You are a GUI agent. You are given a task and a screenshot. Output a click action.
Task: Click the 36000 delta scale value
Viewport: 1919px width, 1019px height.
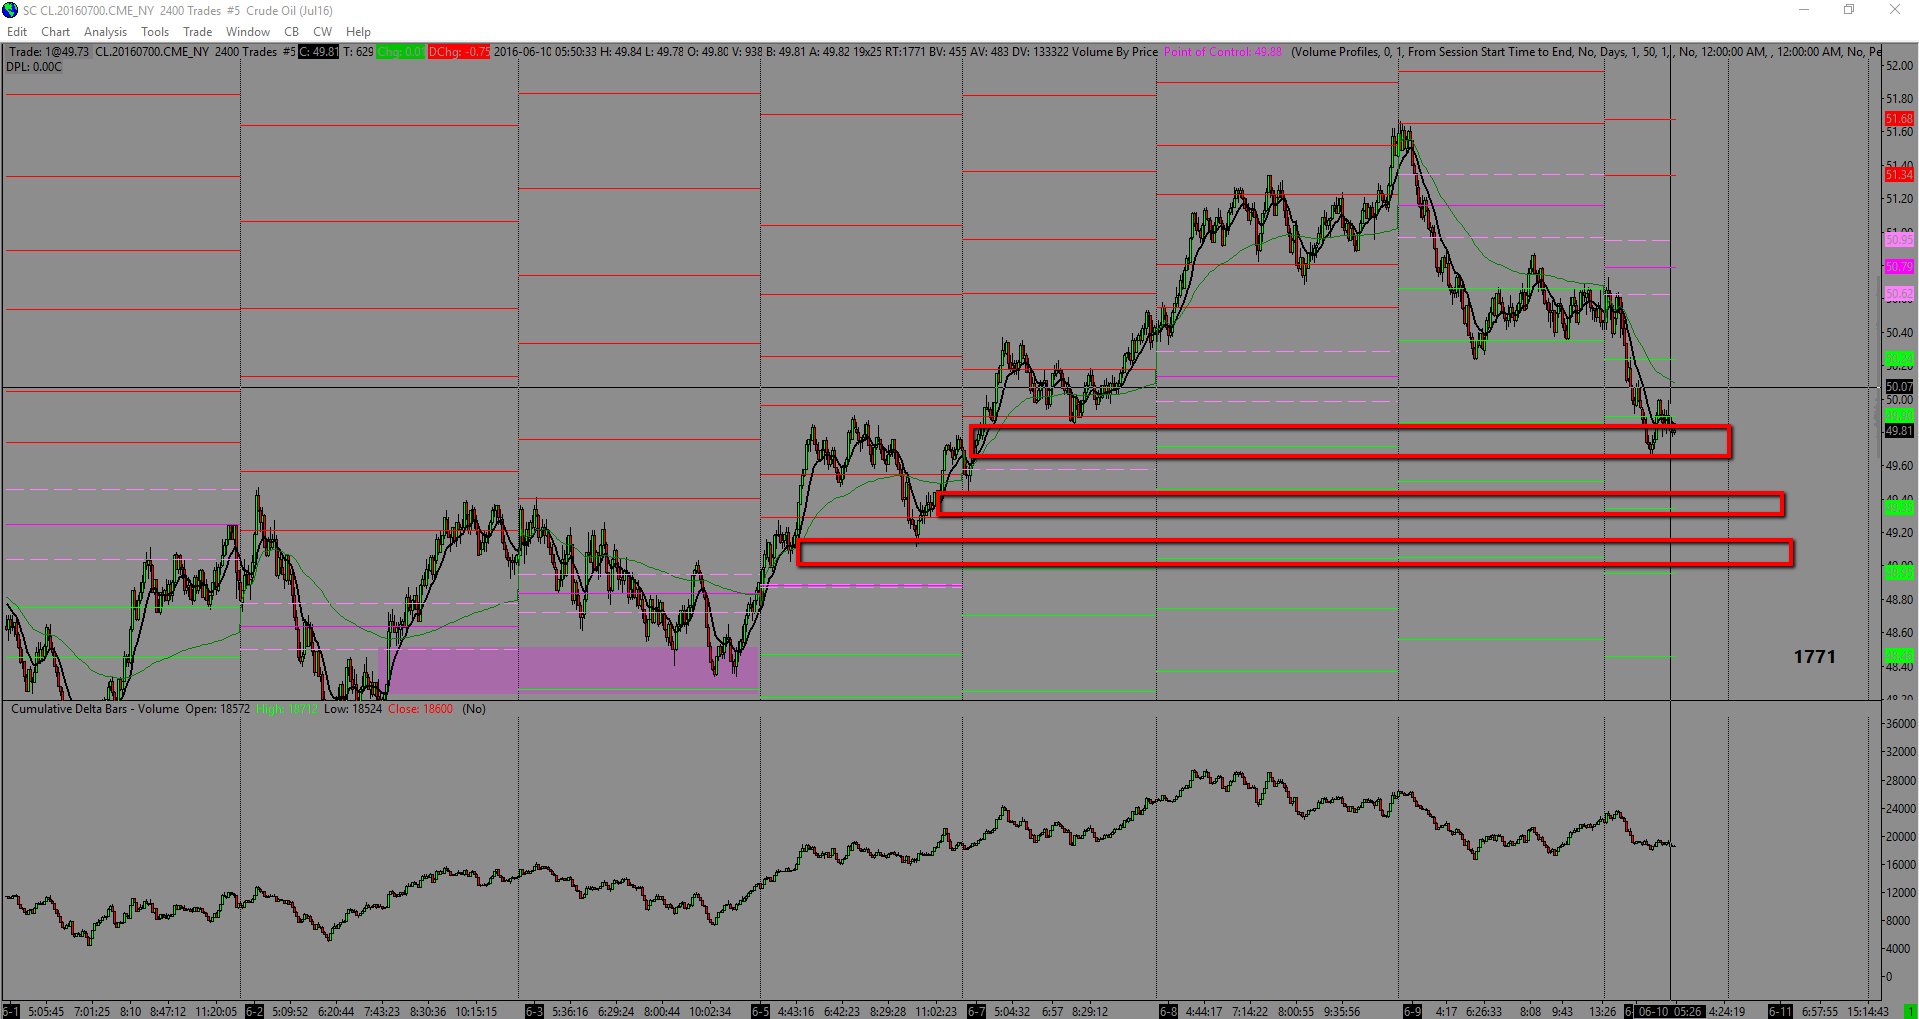point(1900,723)
